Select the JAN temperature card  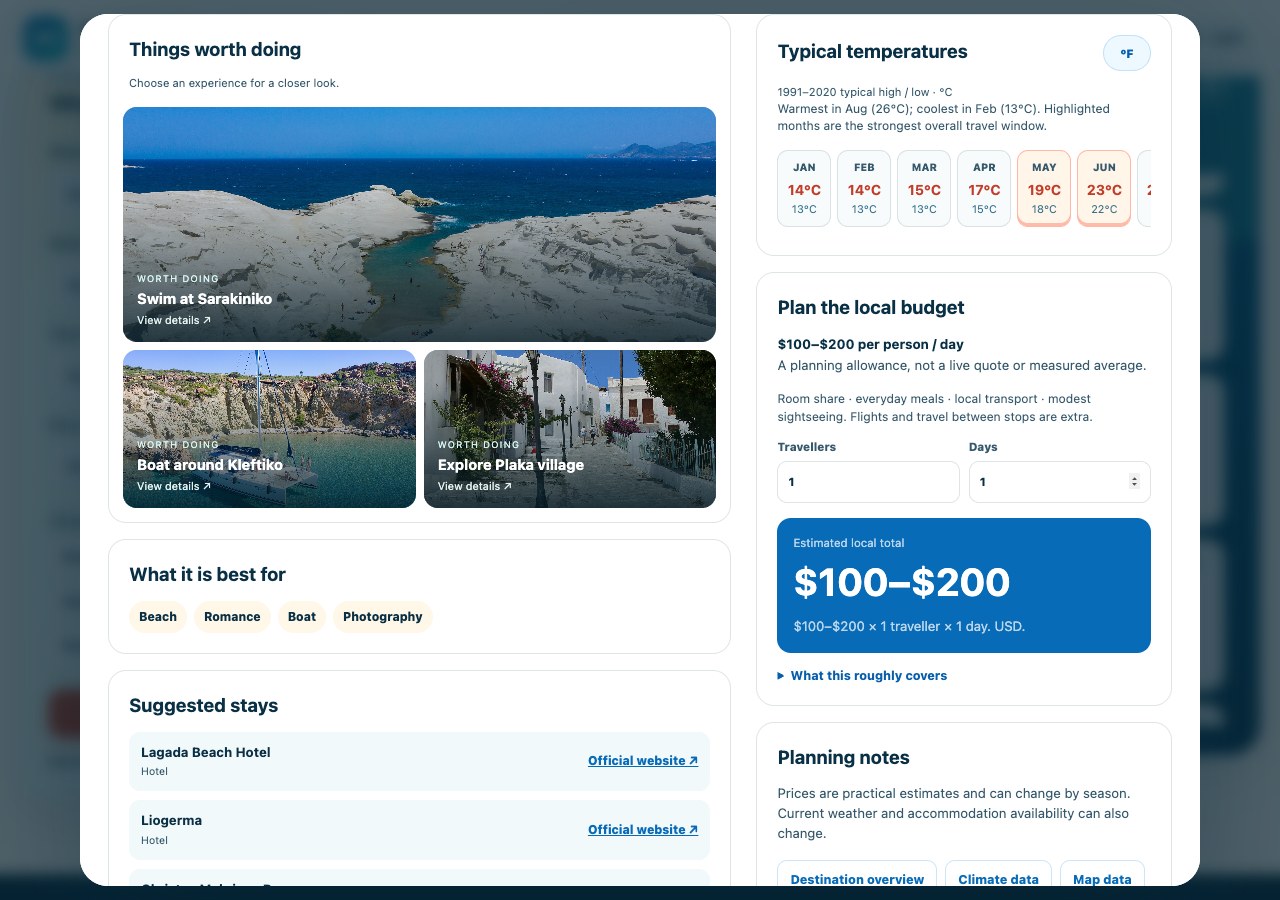[804, 189]
